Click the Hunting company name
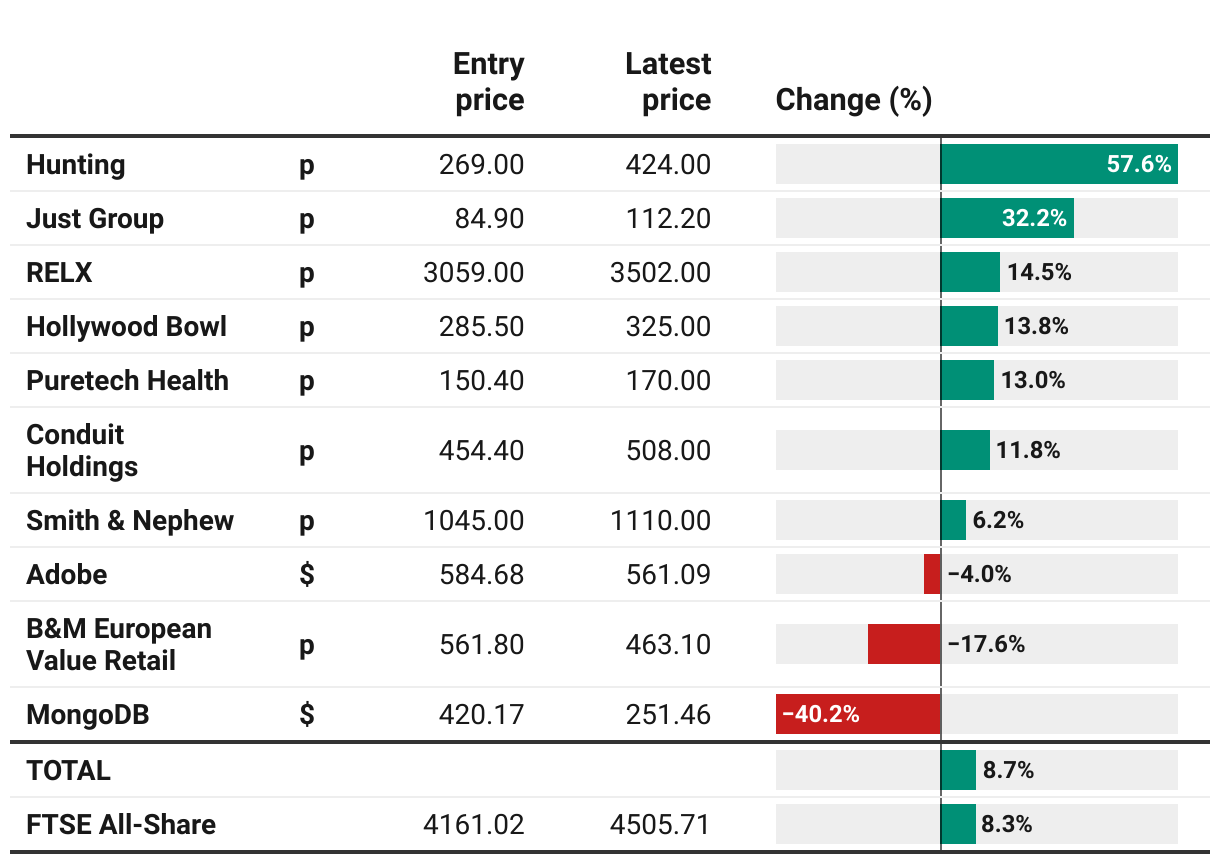1220x864 pixels. point(76,165)
